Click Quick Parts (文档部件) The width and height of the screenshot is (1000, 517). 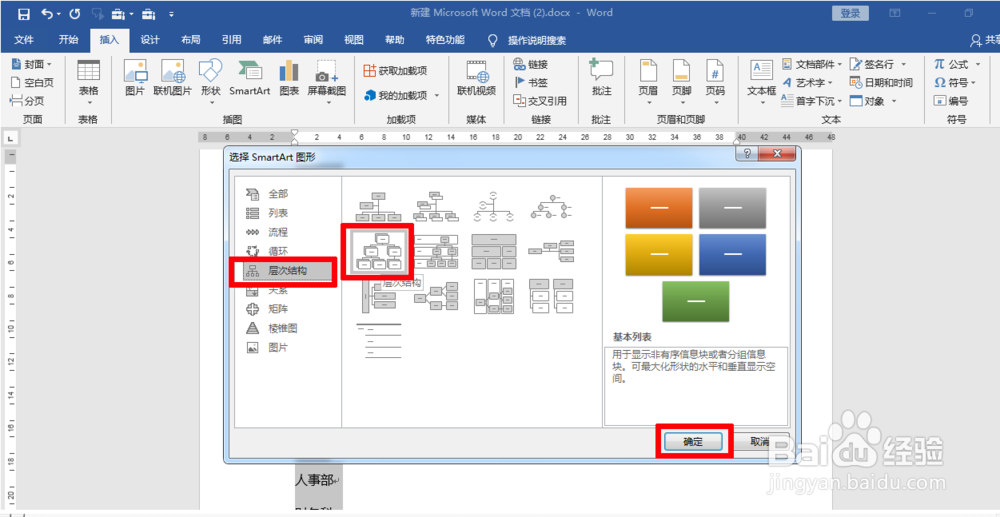pos(812,64)
